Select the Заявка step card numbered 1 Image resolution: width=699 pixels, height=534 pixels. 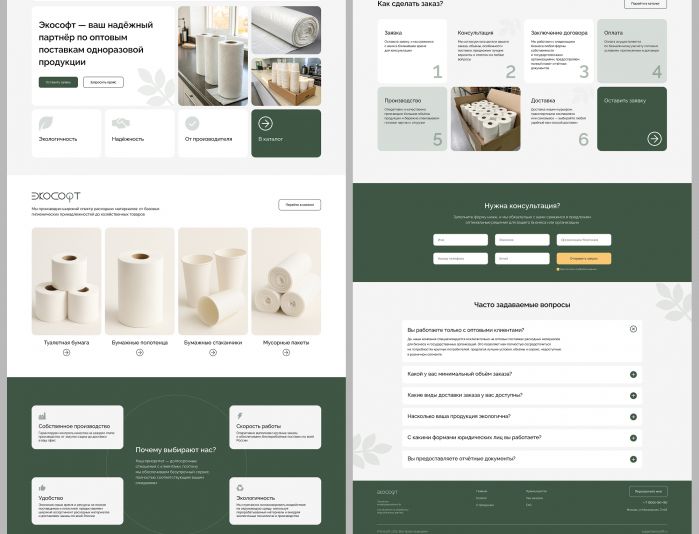[412, 51]
